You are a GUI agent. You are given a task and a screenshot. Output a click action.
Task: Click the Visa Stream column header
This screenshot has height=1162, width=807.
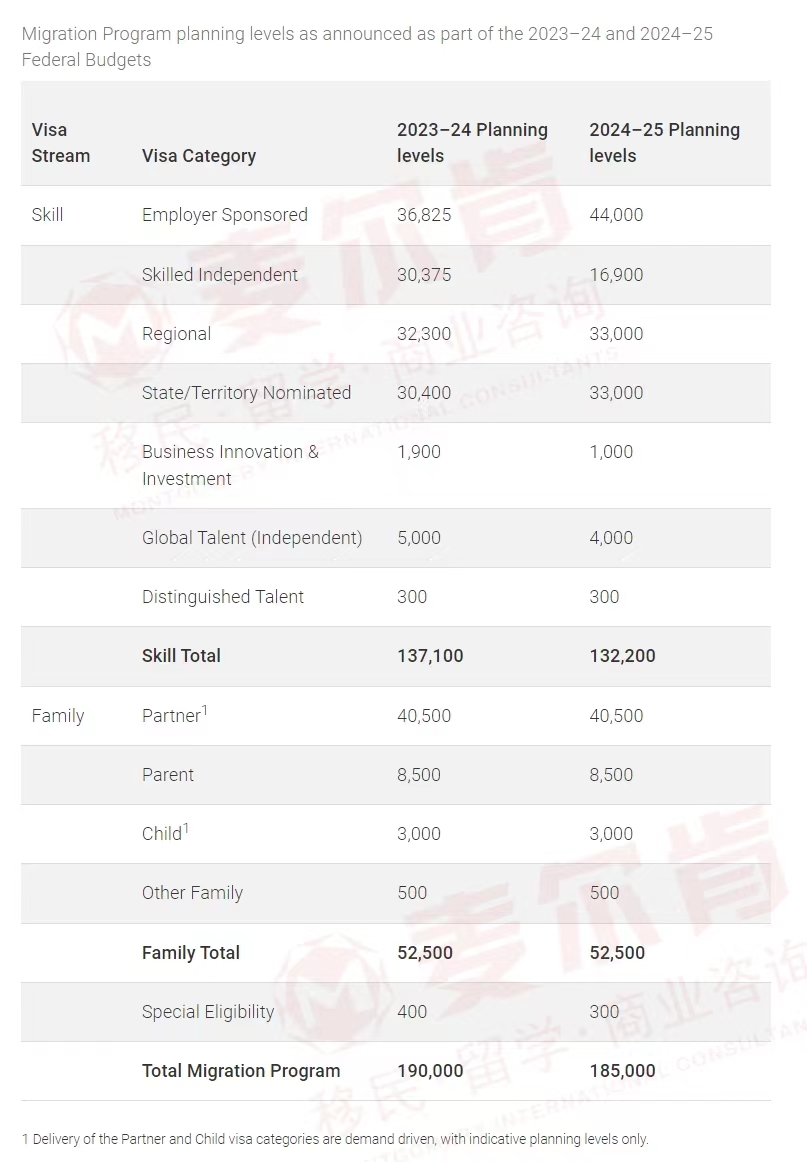(61, 142)
